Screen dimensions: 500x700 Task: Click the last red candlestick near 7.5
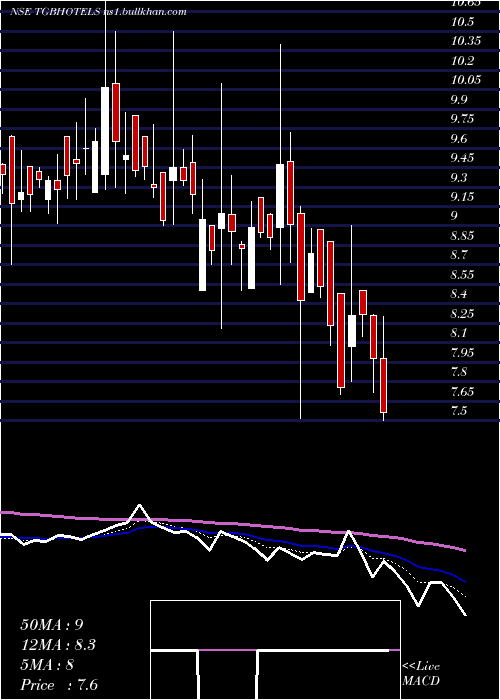tap(383, 385)
